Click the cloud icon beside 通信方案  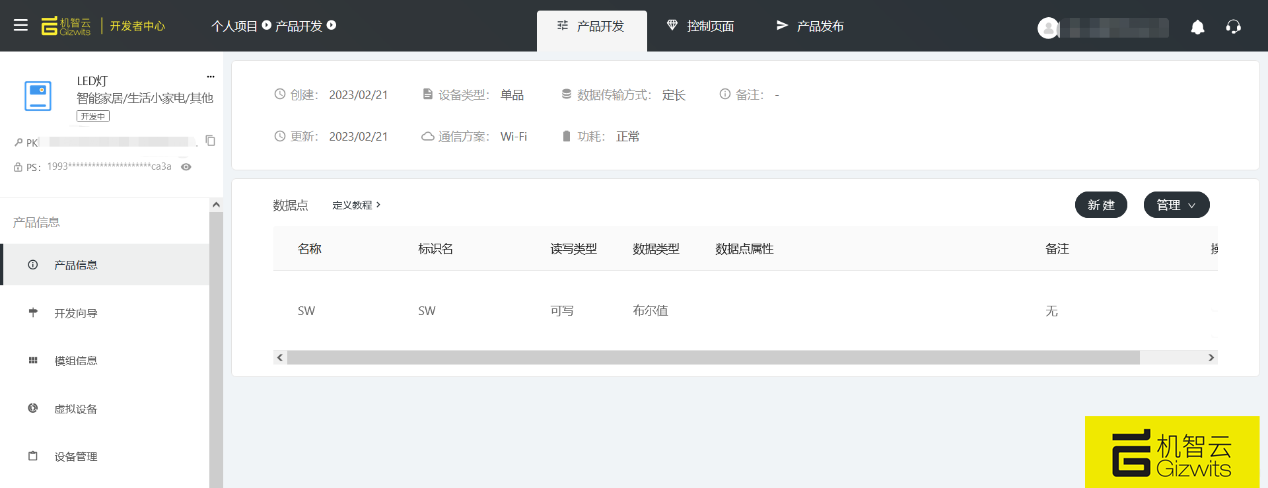coord(428,136)
